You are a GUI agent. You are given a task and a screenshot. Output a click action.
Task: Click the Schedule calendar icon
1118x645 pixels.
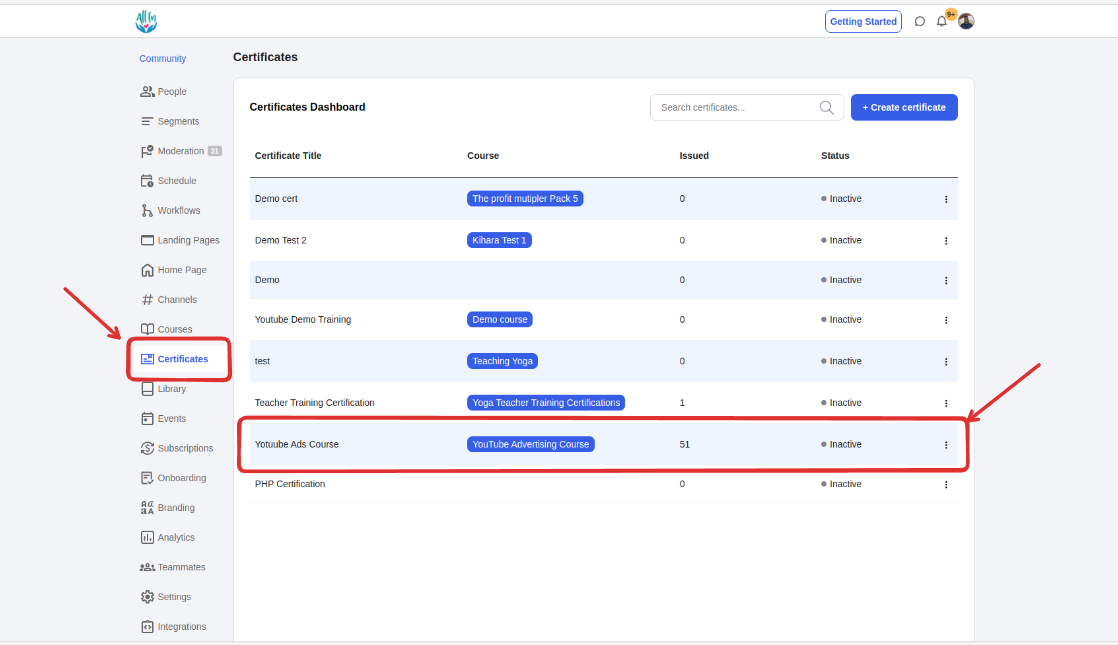click(x=147, y=181)
